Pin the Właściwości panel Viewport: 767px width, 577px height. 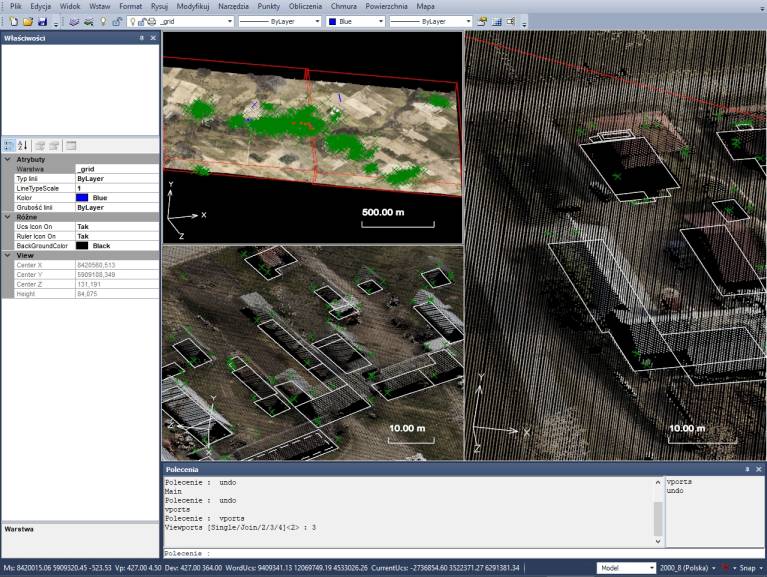pos(141,38)
